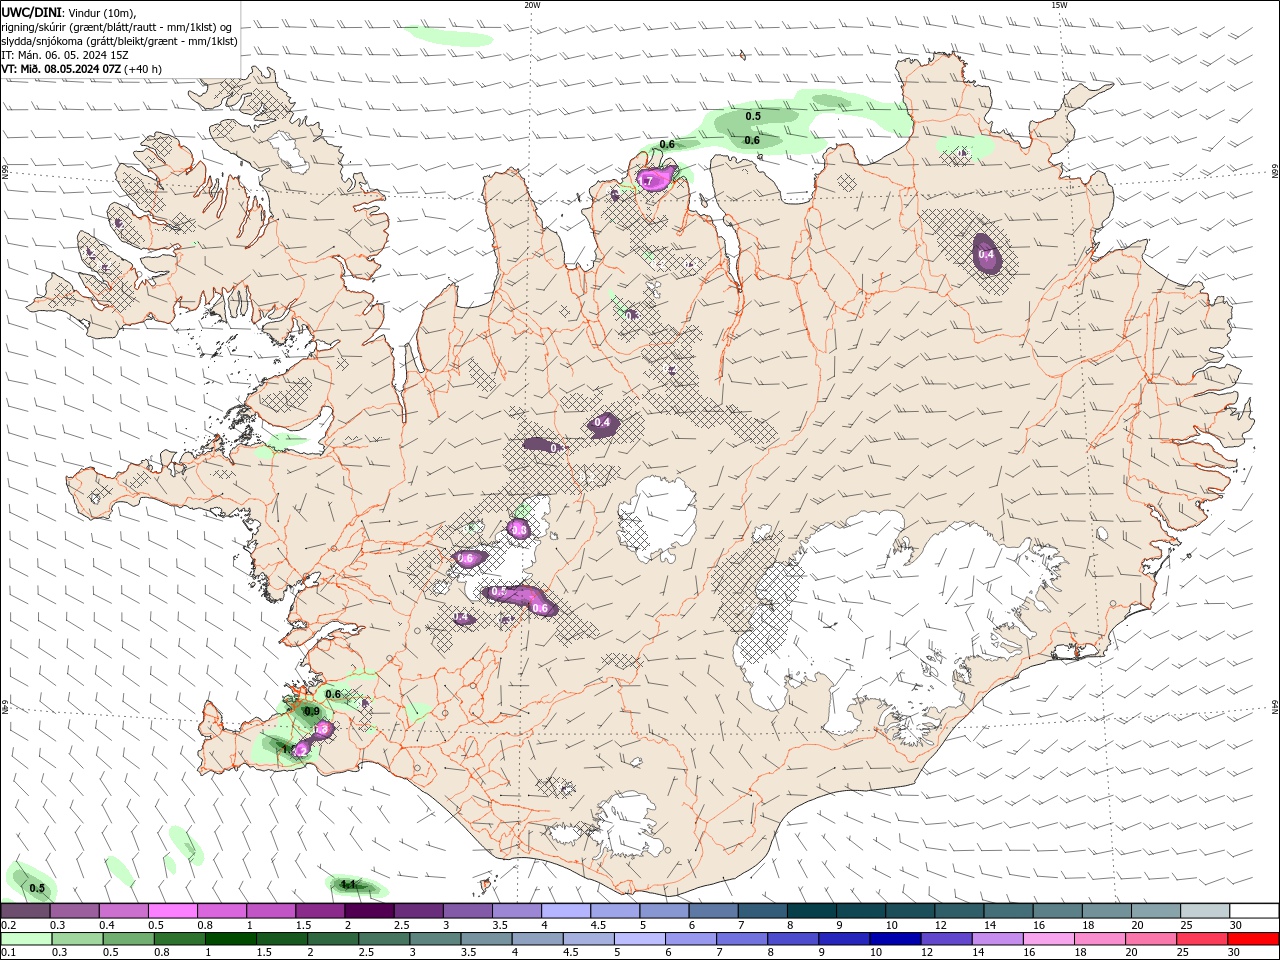The height and width of the screenshot is (960, 1280).
Task: Click the 'slydda/snjókoma' legend description line
Action: pos(119,41)
